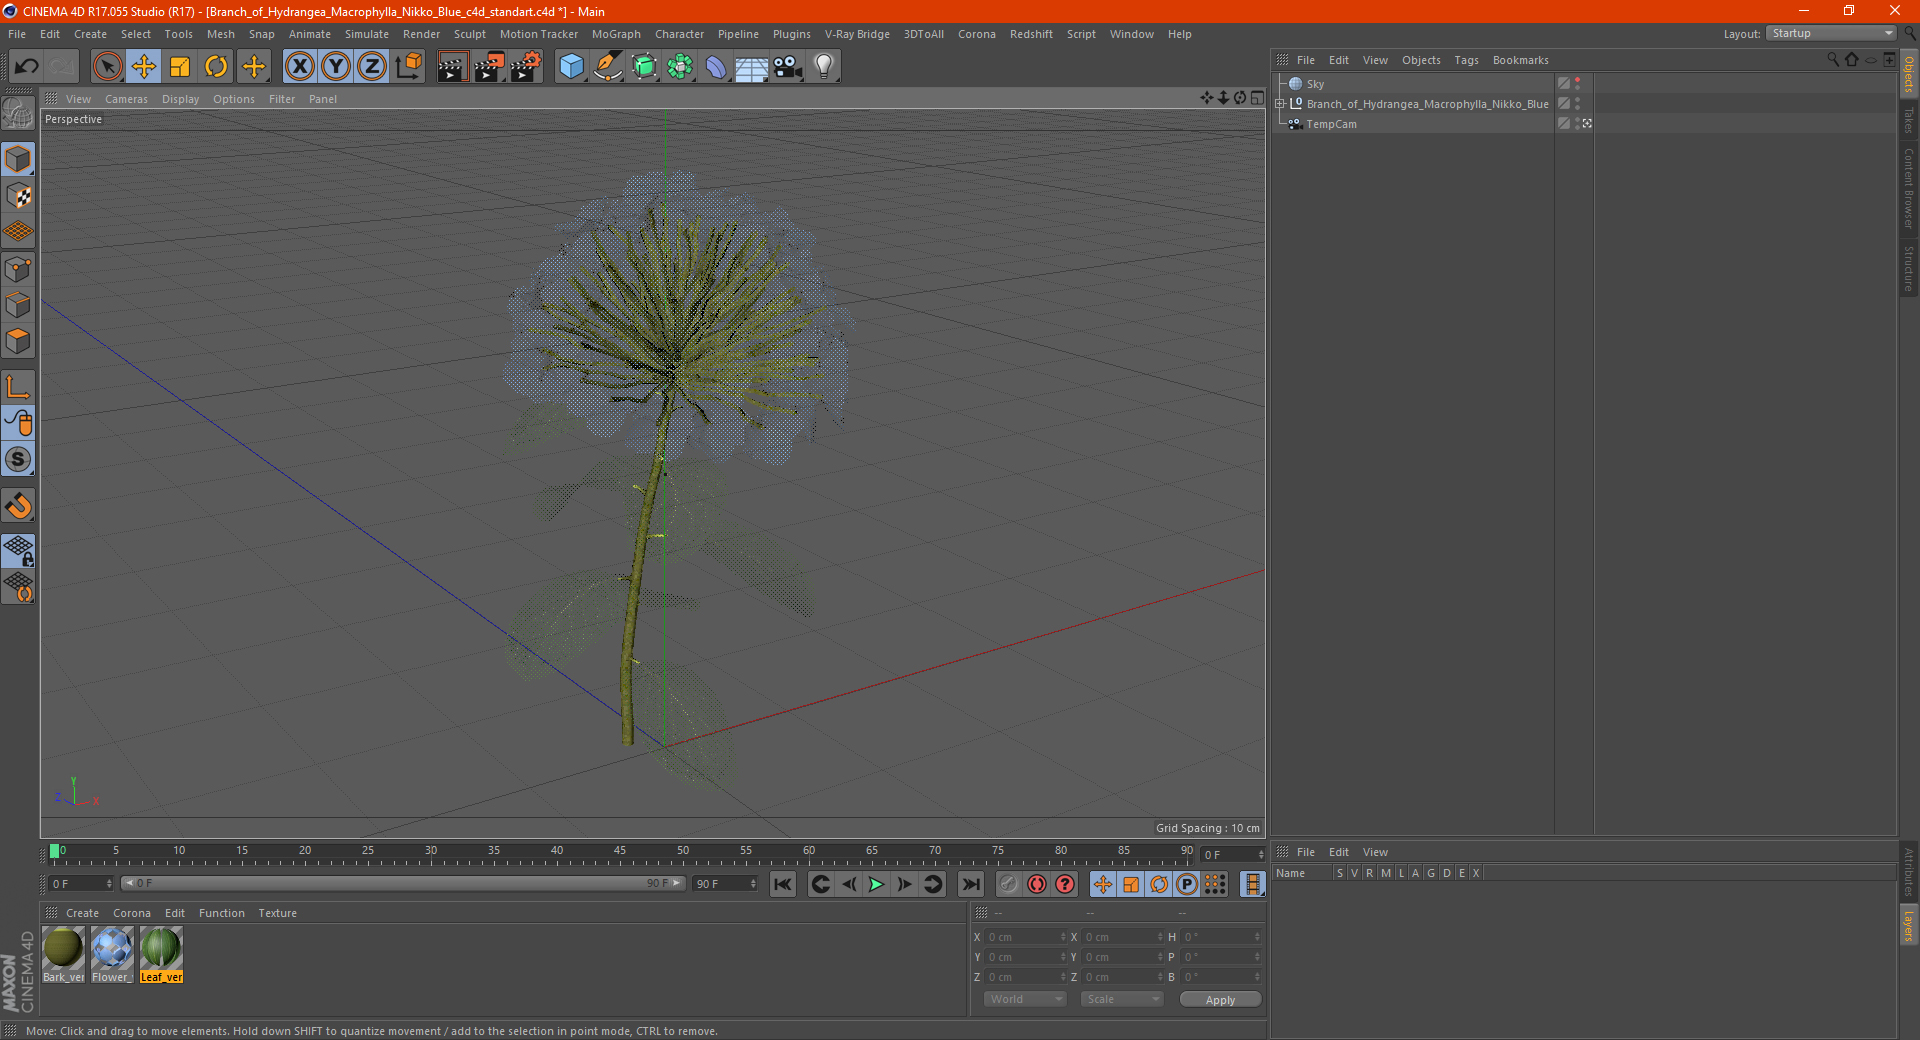This screenshot has width=1920, height=1040.
Task: Open the Simulate menu
Action: pos(367,34)
